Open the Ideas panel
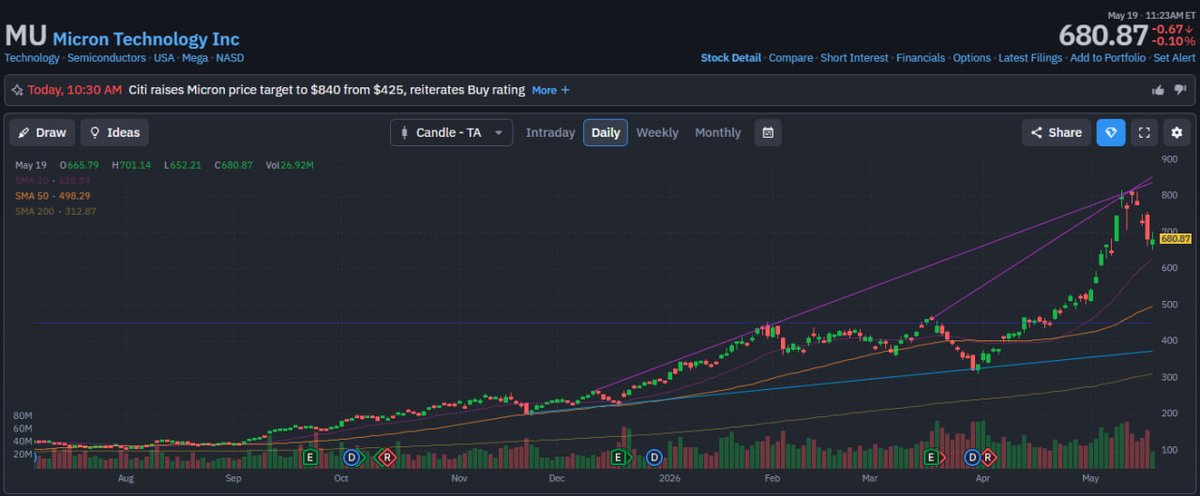Image resolution: width=1200 pixels, height=496 pixels. pyautogui.click(x=114, y=132)
